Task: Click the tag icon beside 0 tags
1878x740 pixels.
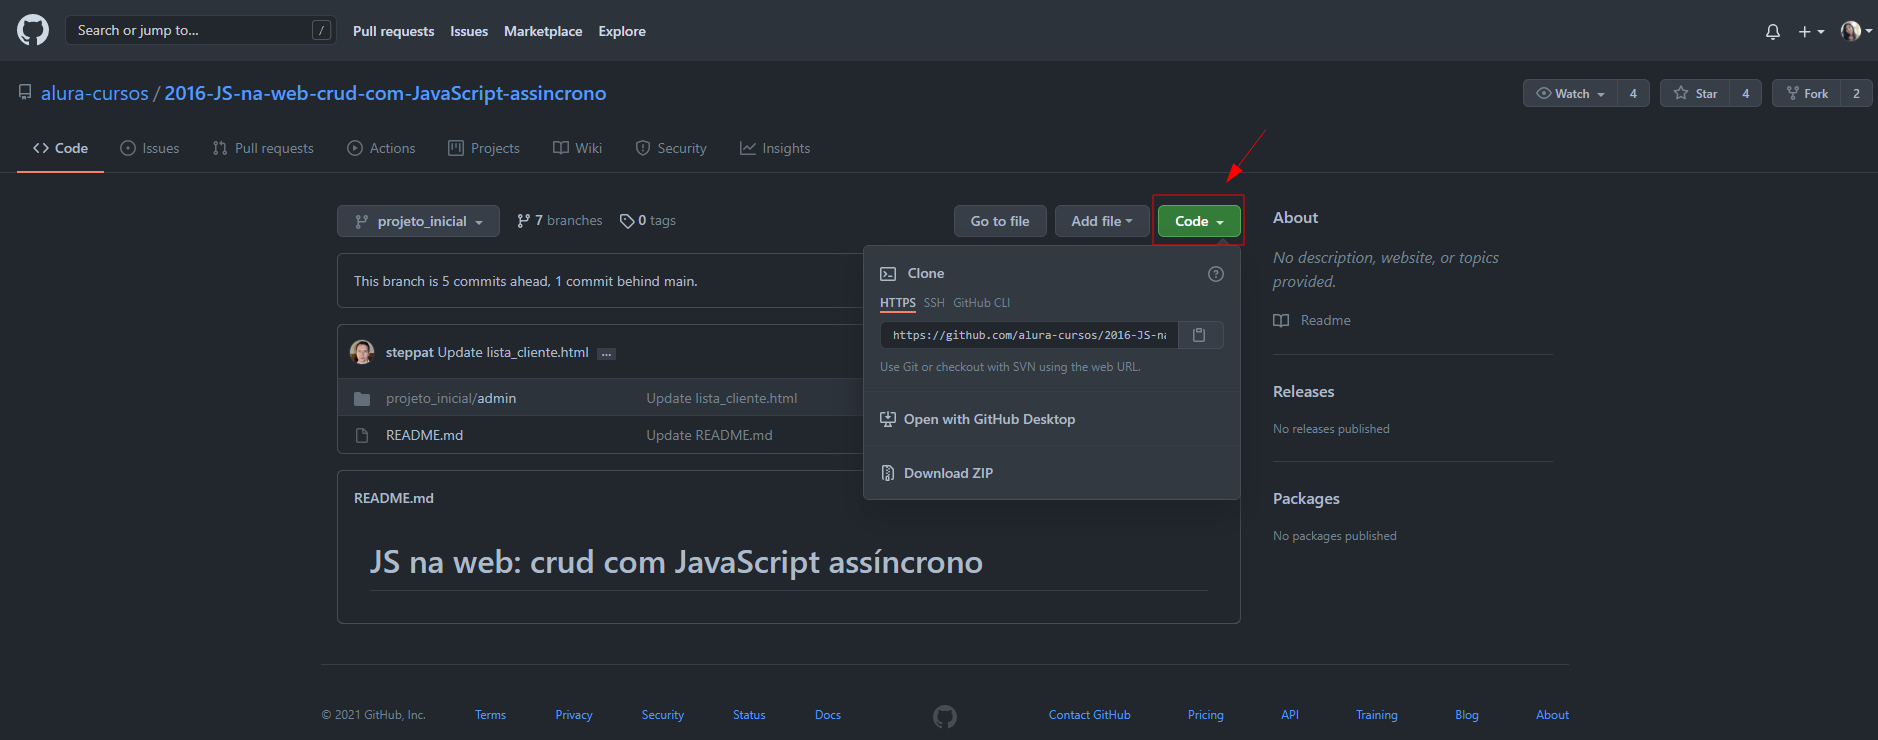Action: coord(627,221)
